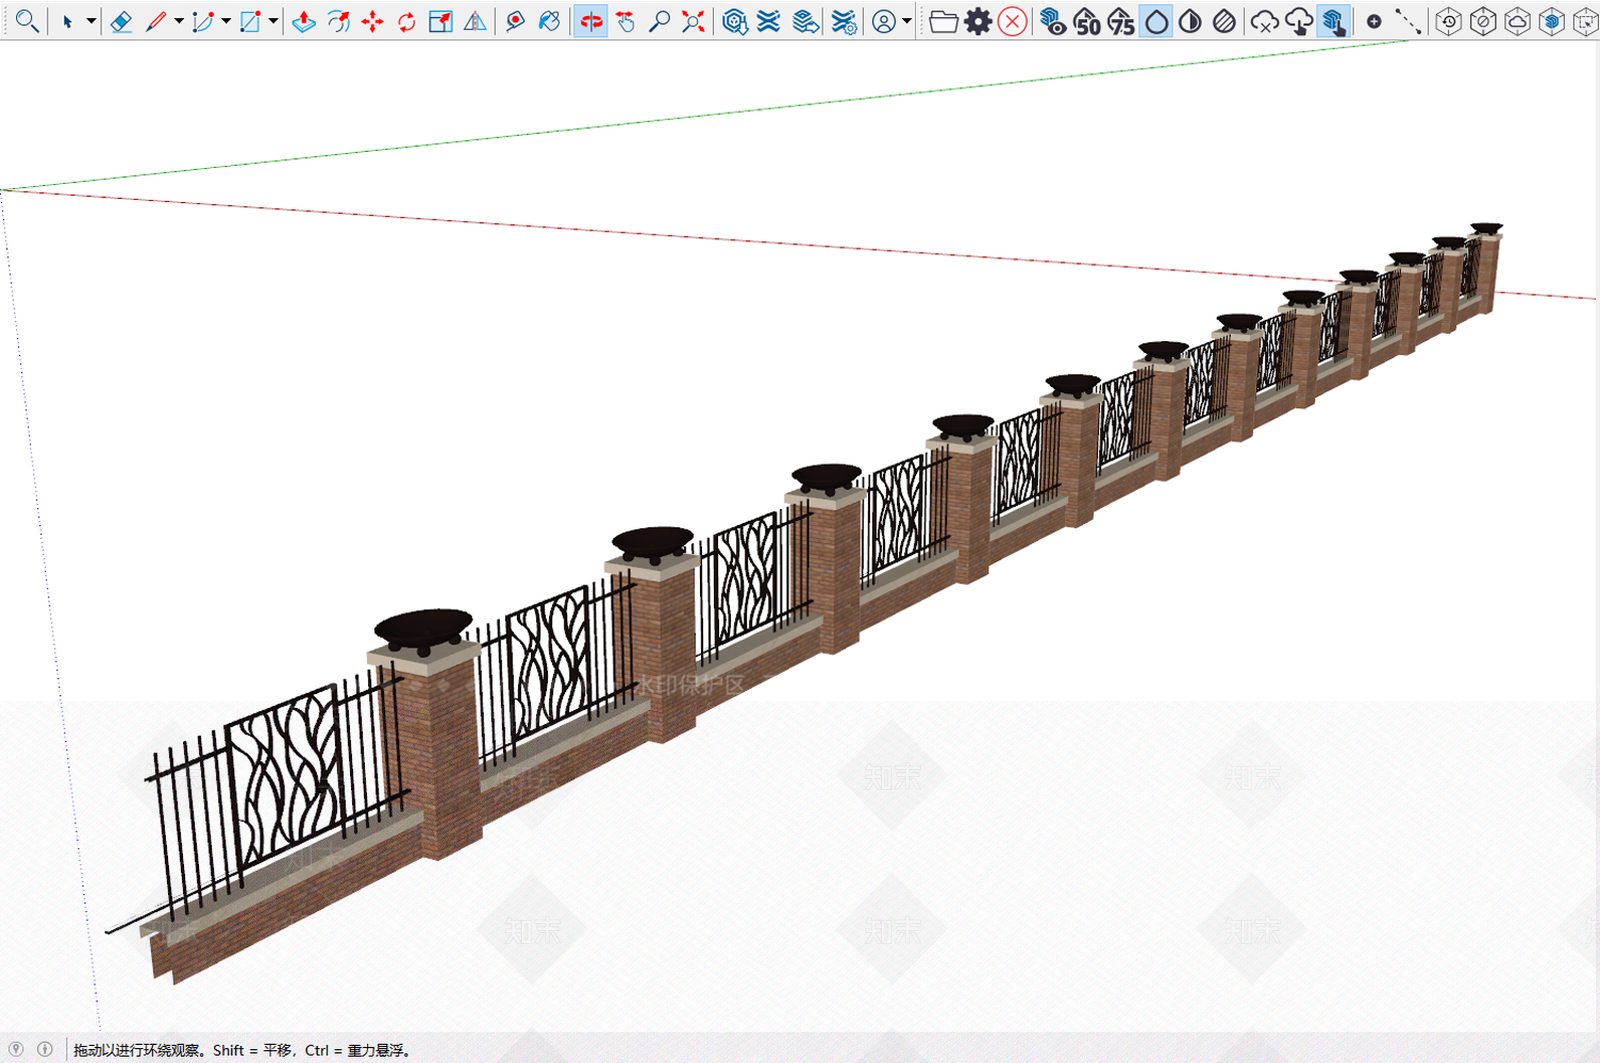This screenshot has height=1063, width=1600.
Task: Select the Move tool with four arrows
Action: click(373, 21)
